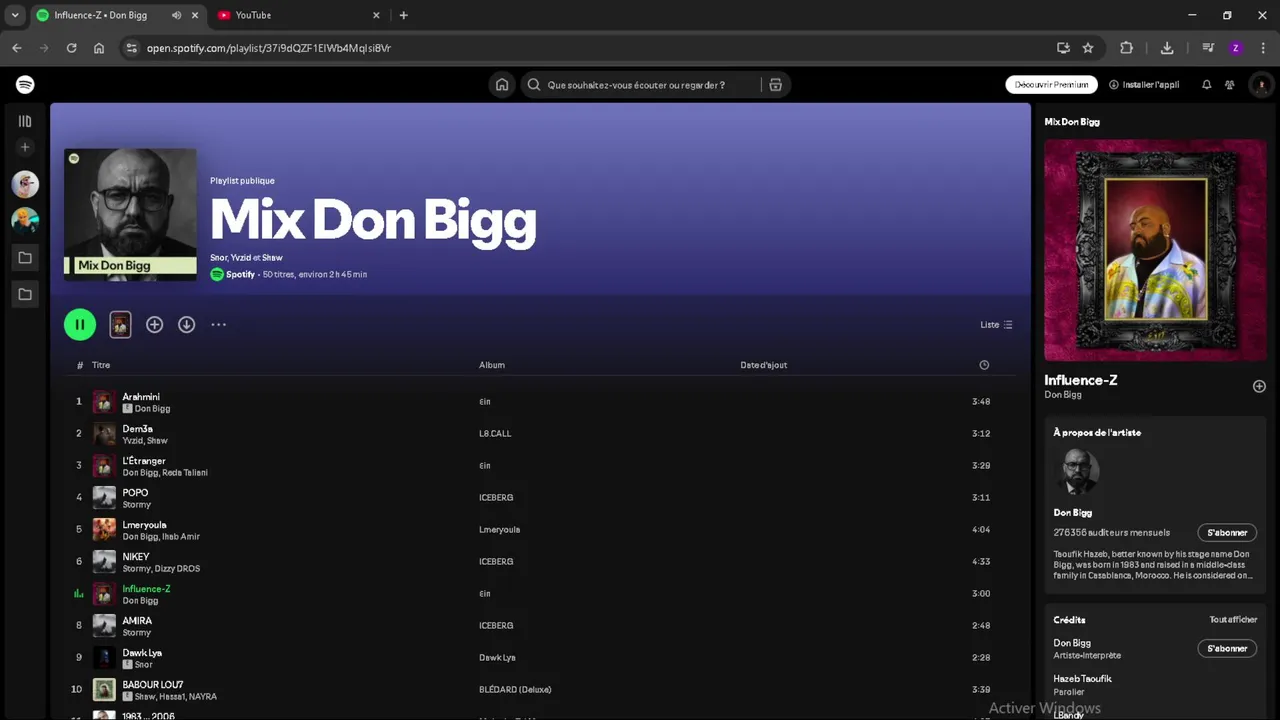The width and height of the screenshot is (1280, 720).
Task: Mute the Influence-Z tab audio icon
Action: coord(176,15)
